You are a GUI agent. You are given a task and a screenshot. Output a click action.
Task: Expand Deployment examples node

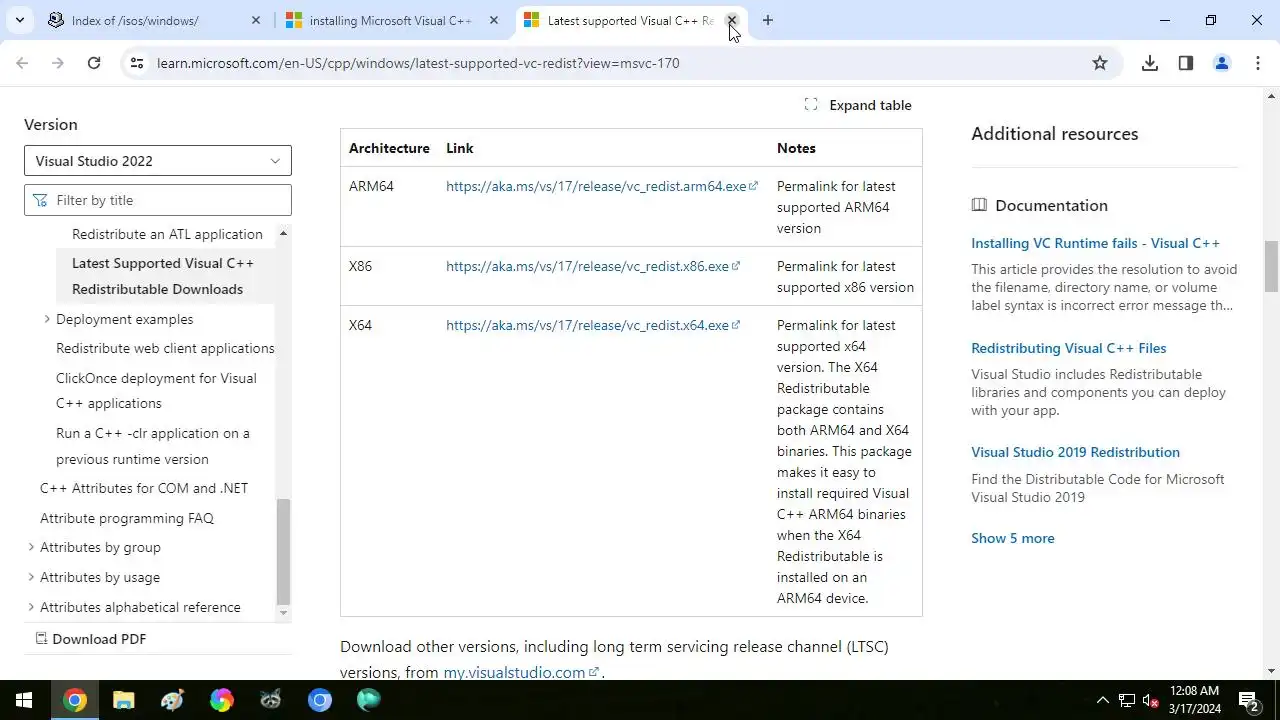(x=47, y=319)
